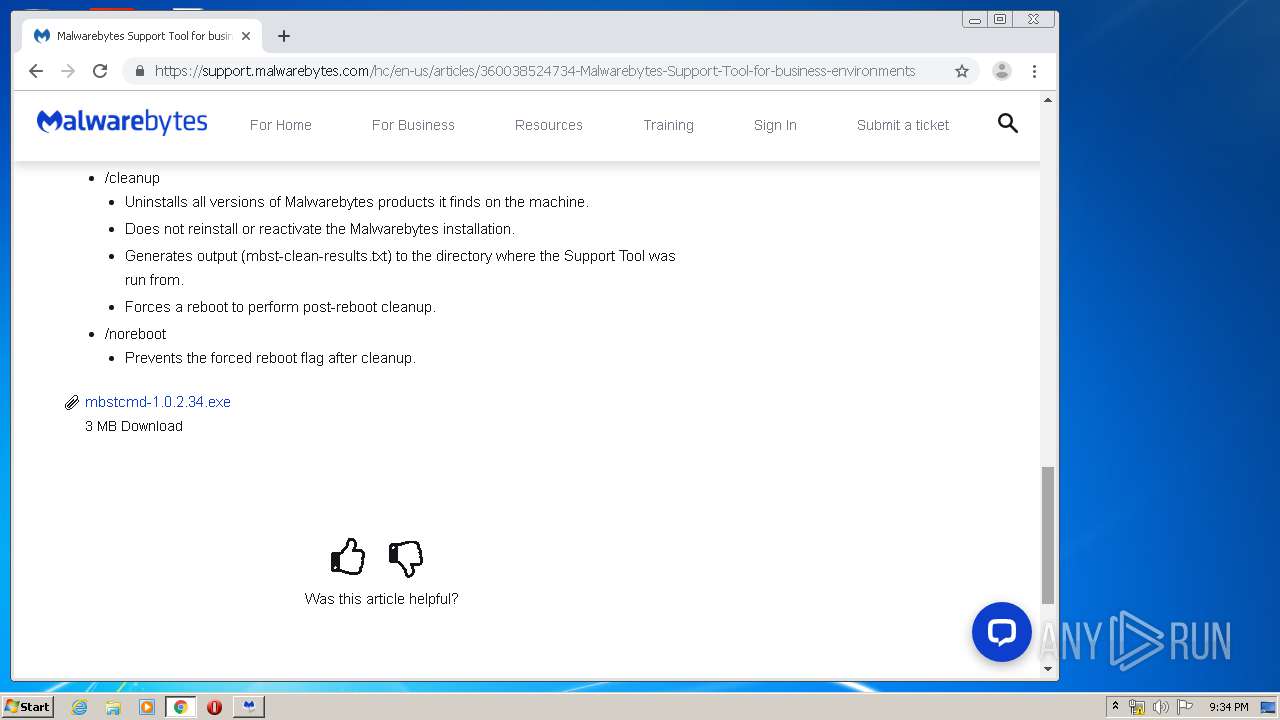Open Windows Explorer from the taskbar
This screenshot has width=1280, height=720.
[113, 707]
